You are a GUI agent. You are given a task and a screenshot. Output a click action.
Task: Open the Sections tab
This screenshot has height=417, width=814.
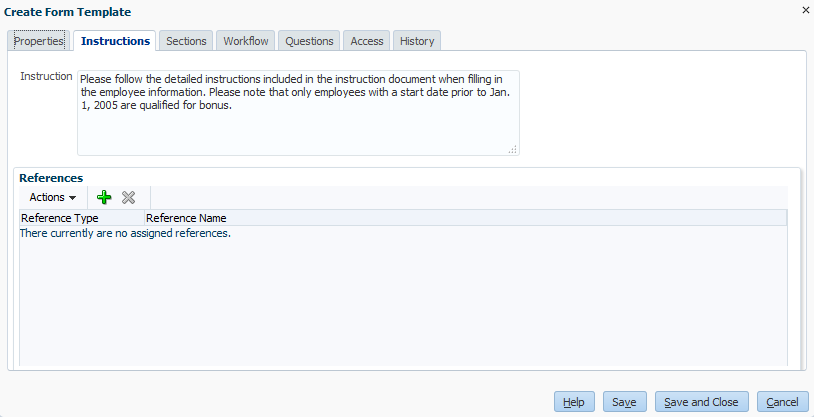coord(186,41)
